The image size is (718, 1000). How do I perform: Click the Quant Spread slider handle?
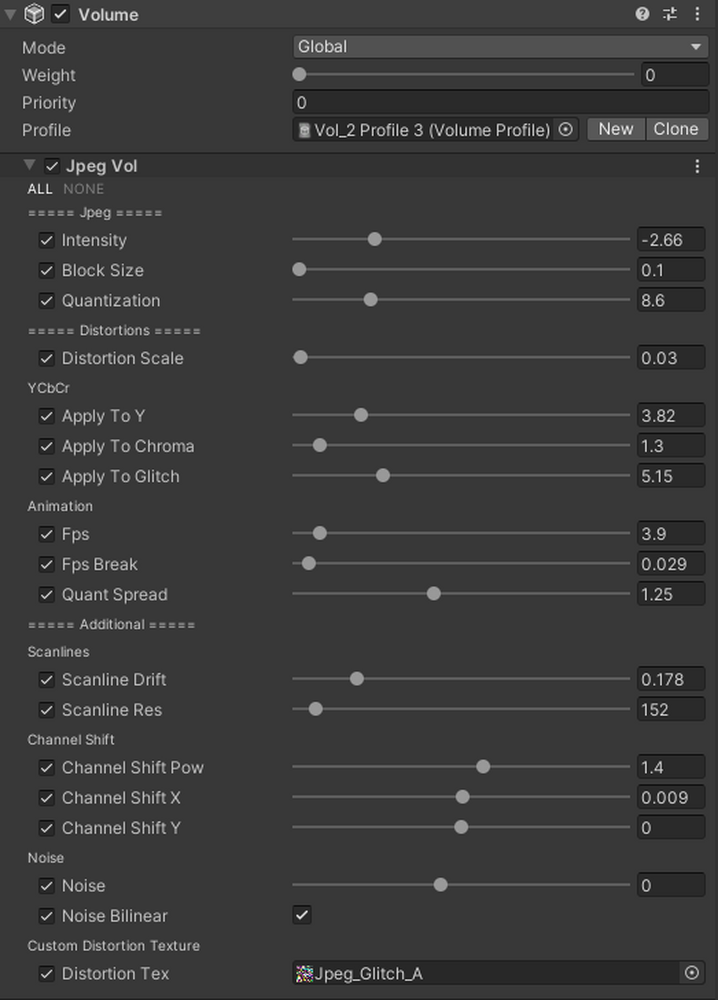(x=433, y=594)
